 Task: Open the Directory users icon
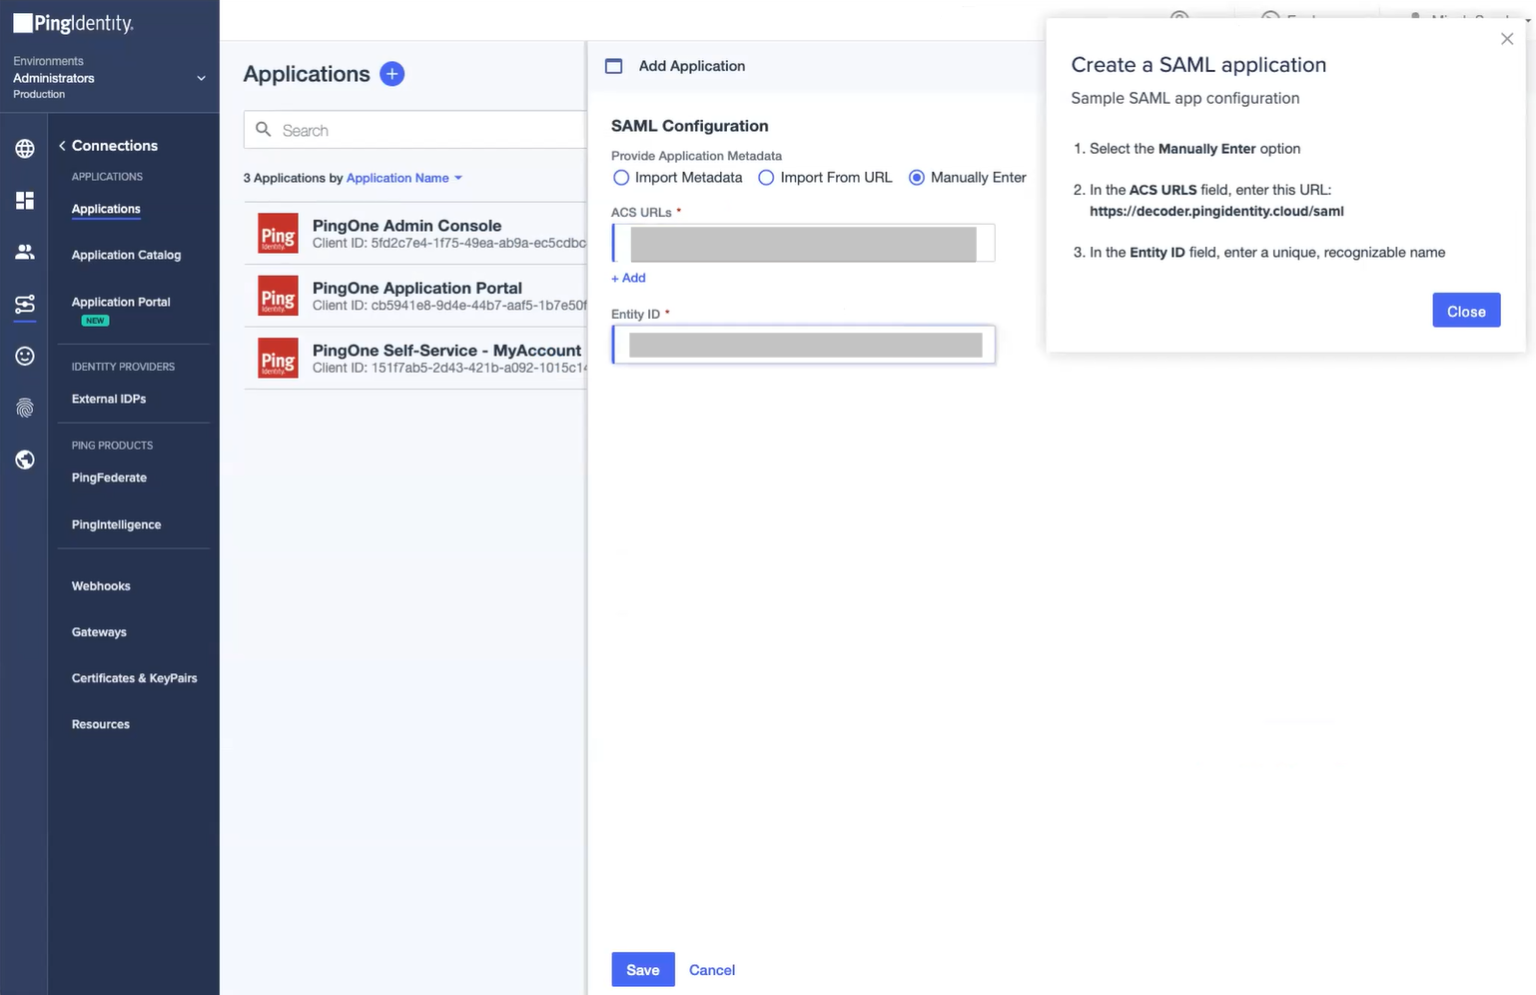click(x=24, y=252)
